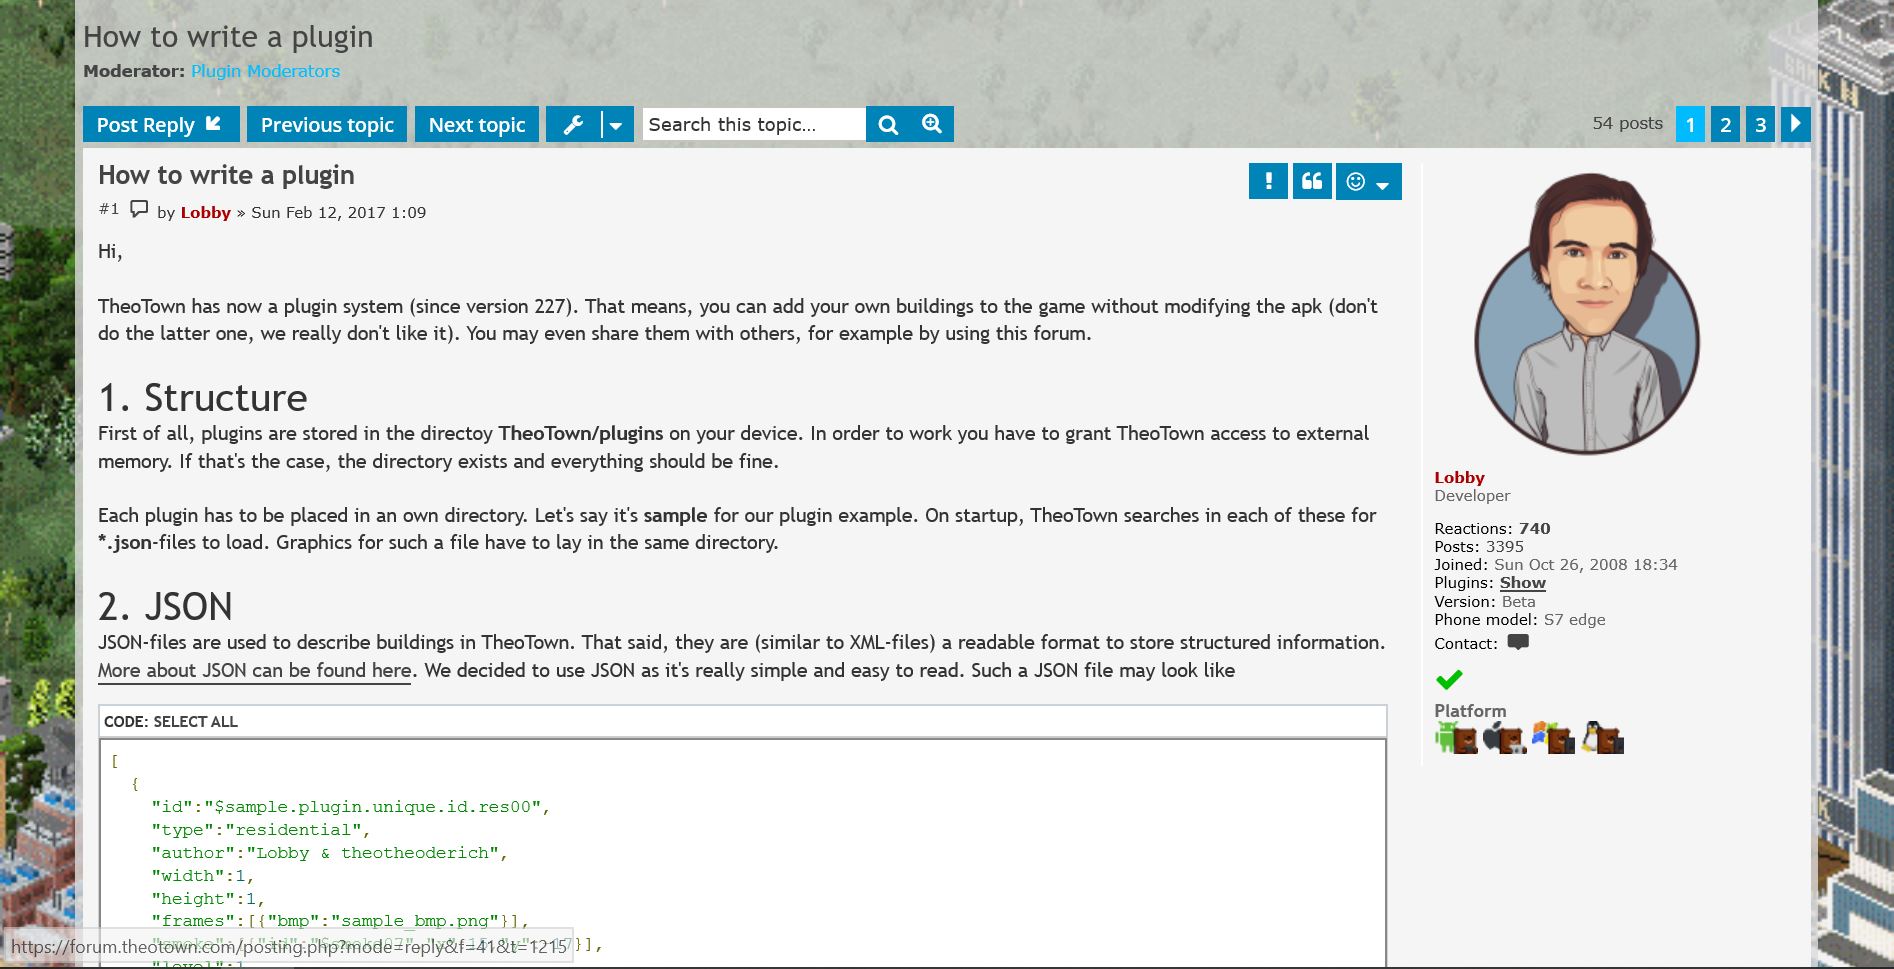
Task: Go to Next topic
Action: coord(477,124)
